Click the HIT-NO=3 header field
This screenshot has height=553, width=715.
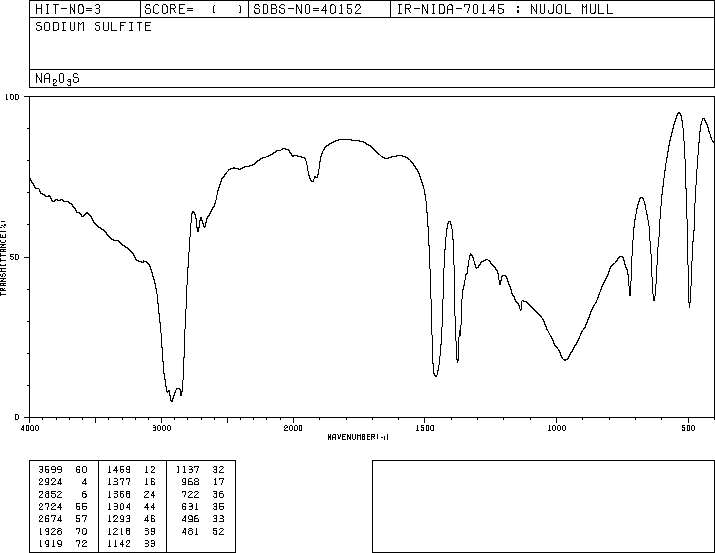click(68, 9)
